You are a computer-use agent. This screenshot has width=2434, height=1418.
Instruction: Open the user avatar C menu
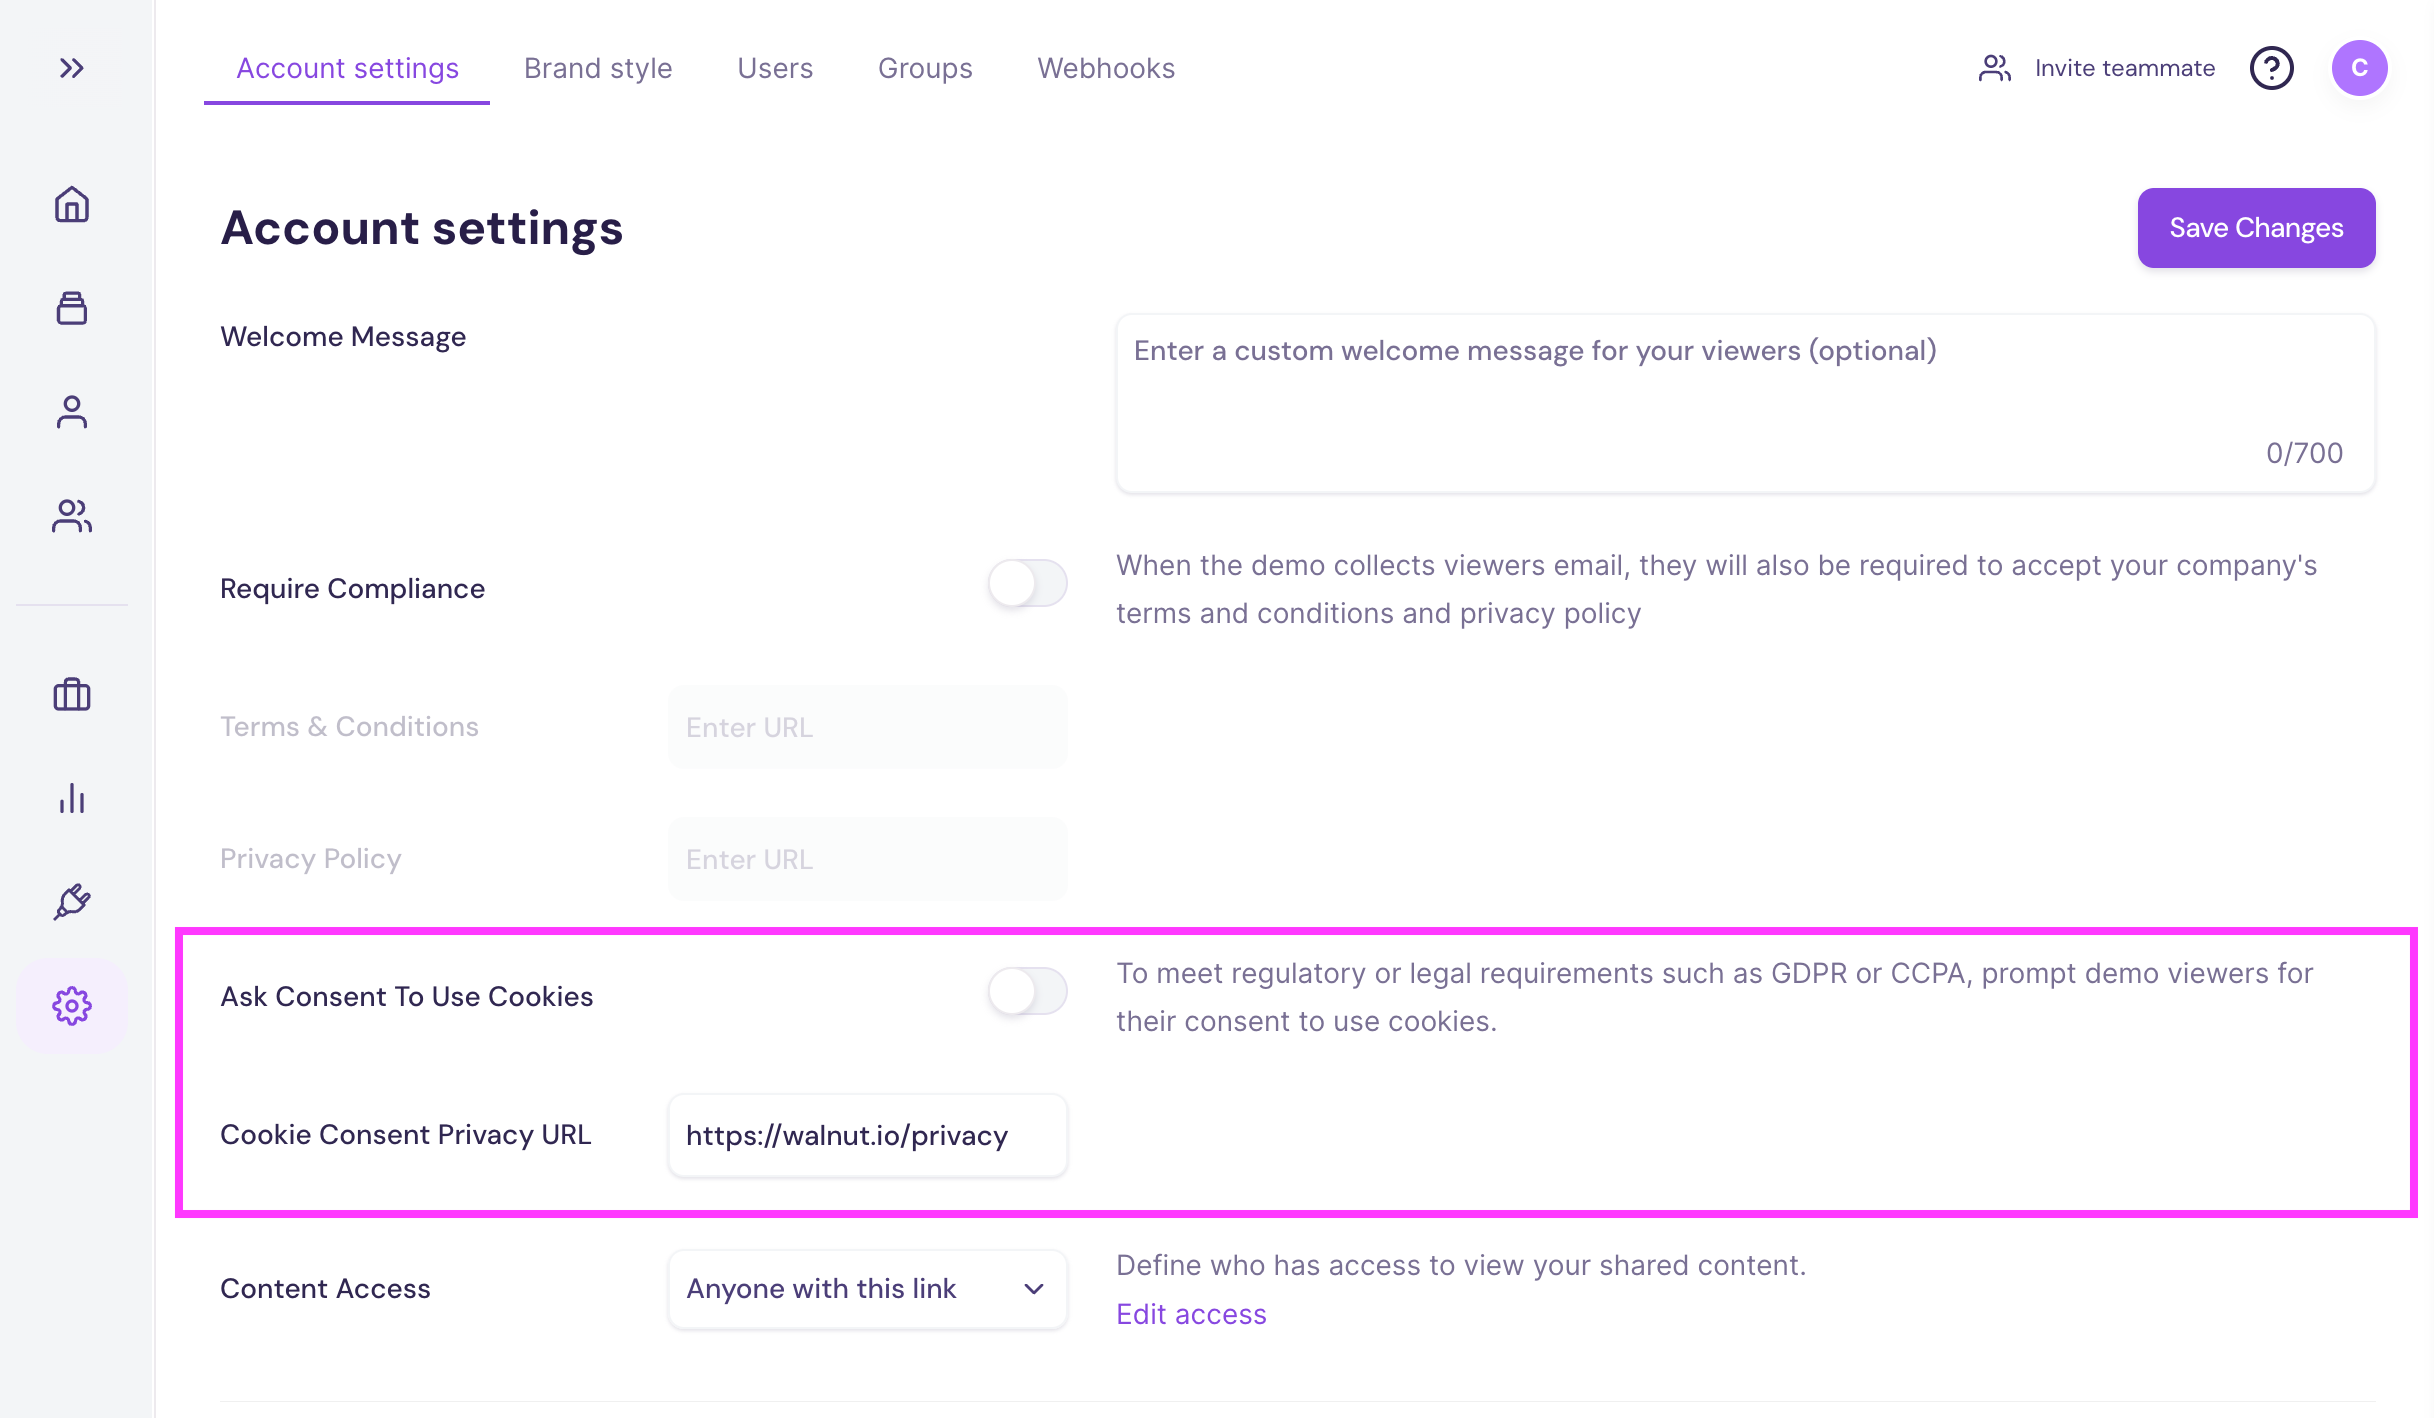click(x=2360, y=68)
